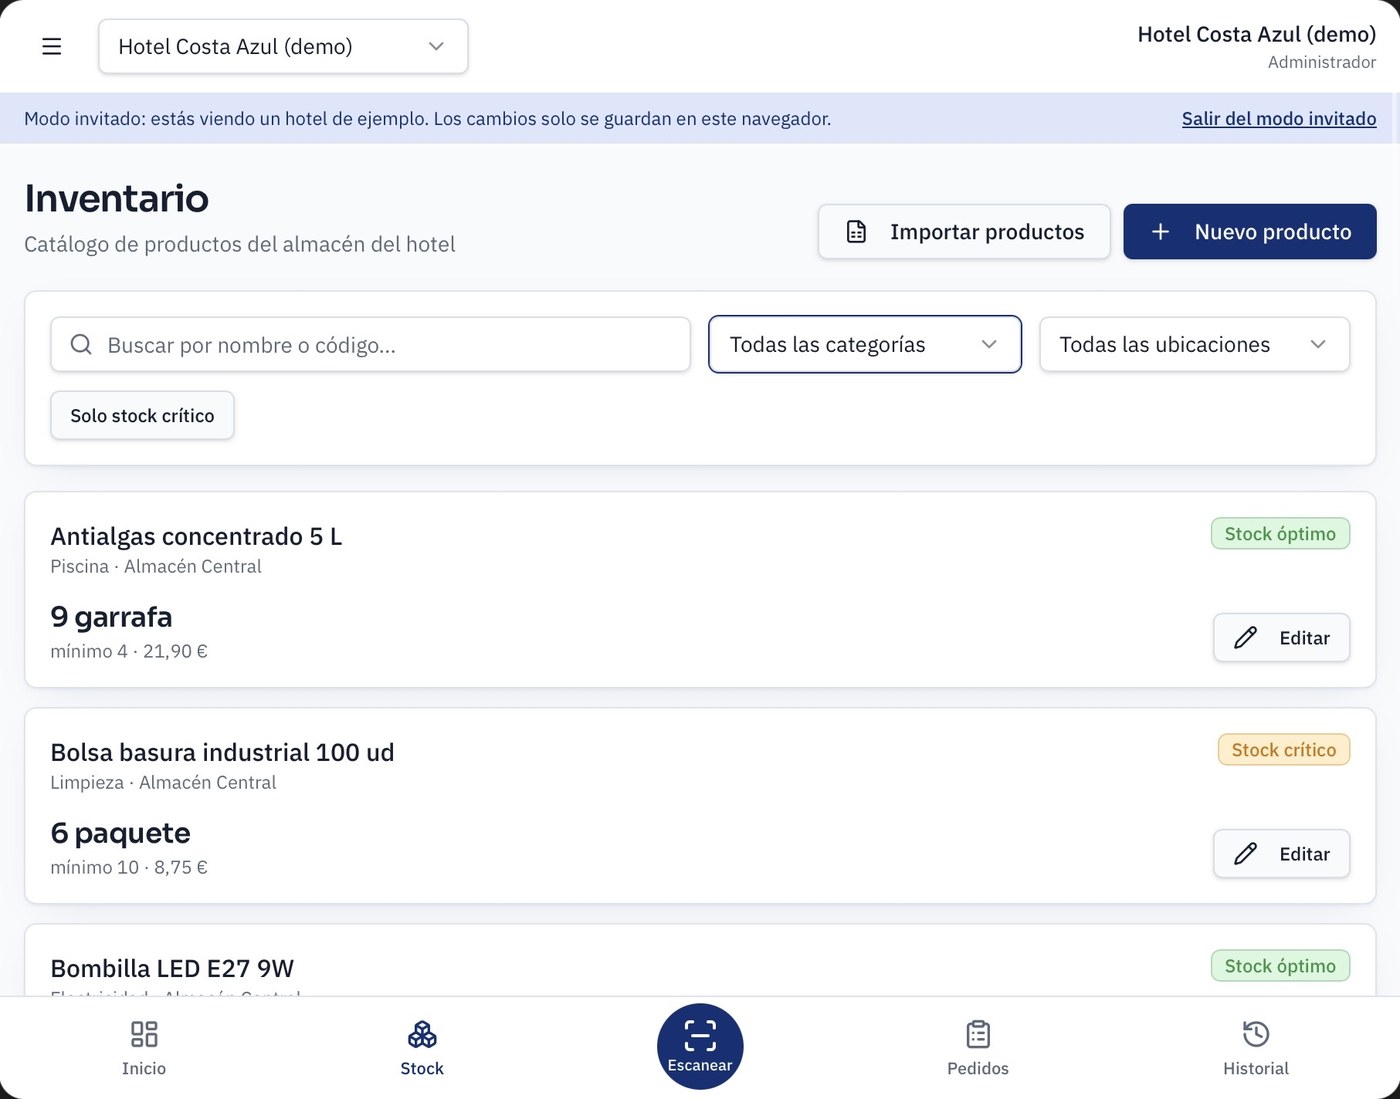Click the plus icon on Nuevo producto

coord(1160,232)
